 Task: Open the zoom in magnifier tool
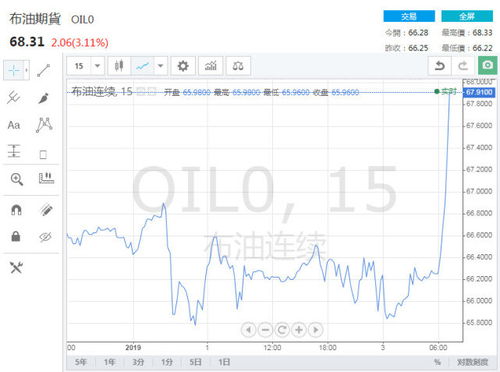click(16, 179)
